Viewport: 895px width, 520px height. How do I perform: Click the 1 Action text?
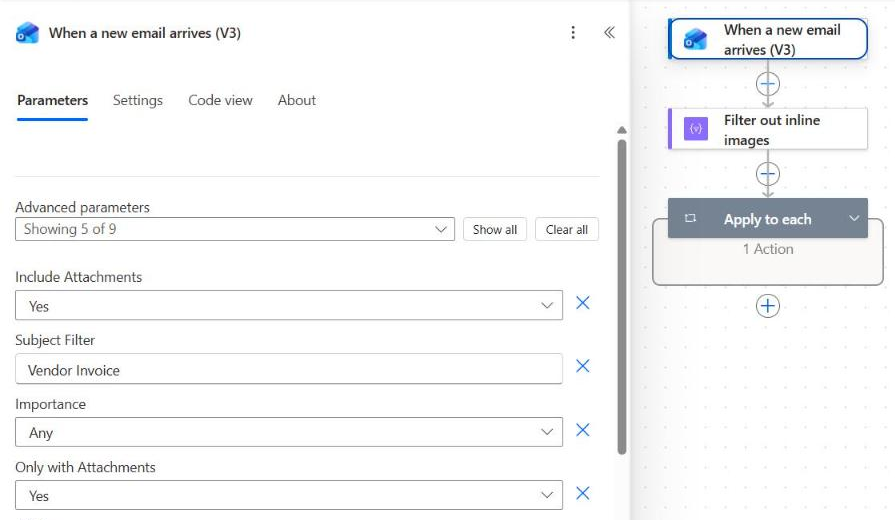pos(768,249)
